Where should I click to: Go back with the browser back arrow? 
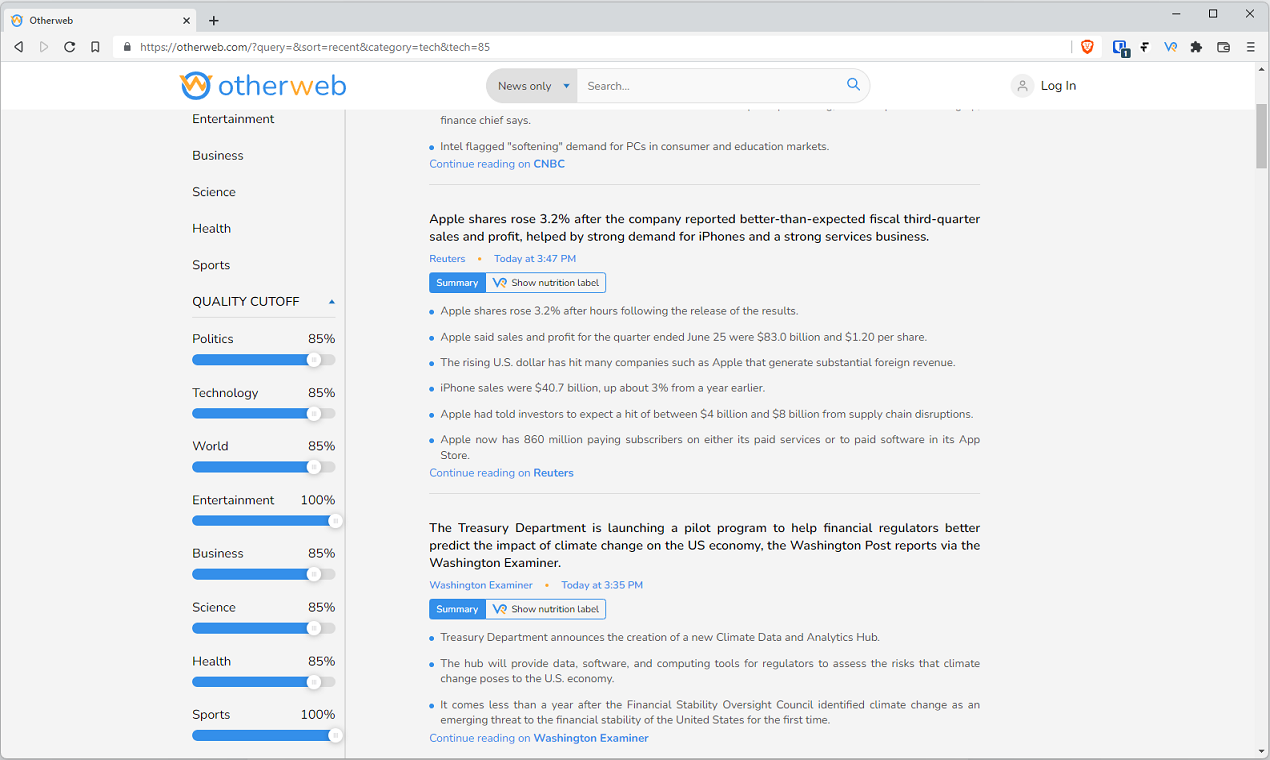click(x=18, y=47)
